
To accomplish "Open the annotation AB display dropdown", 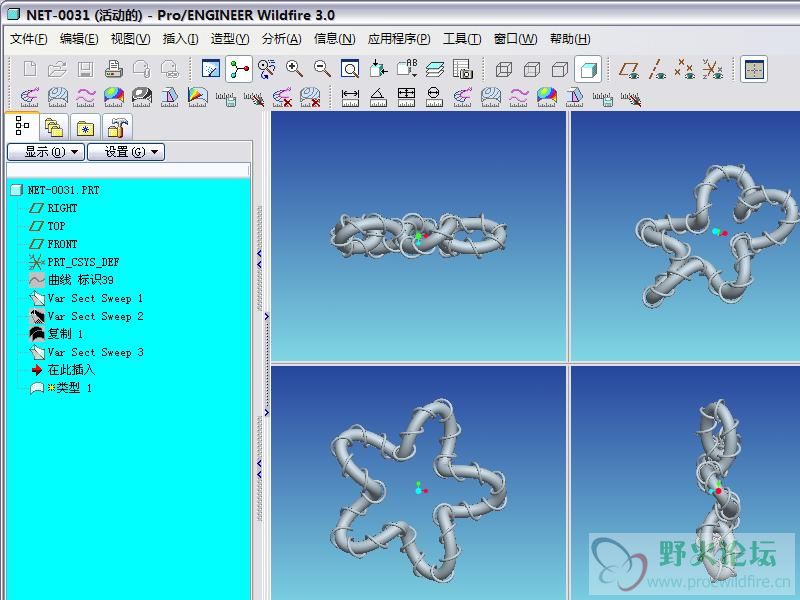I will tap(407, 68).
